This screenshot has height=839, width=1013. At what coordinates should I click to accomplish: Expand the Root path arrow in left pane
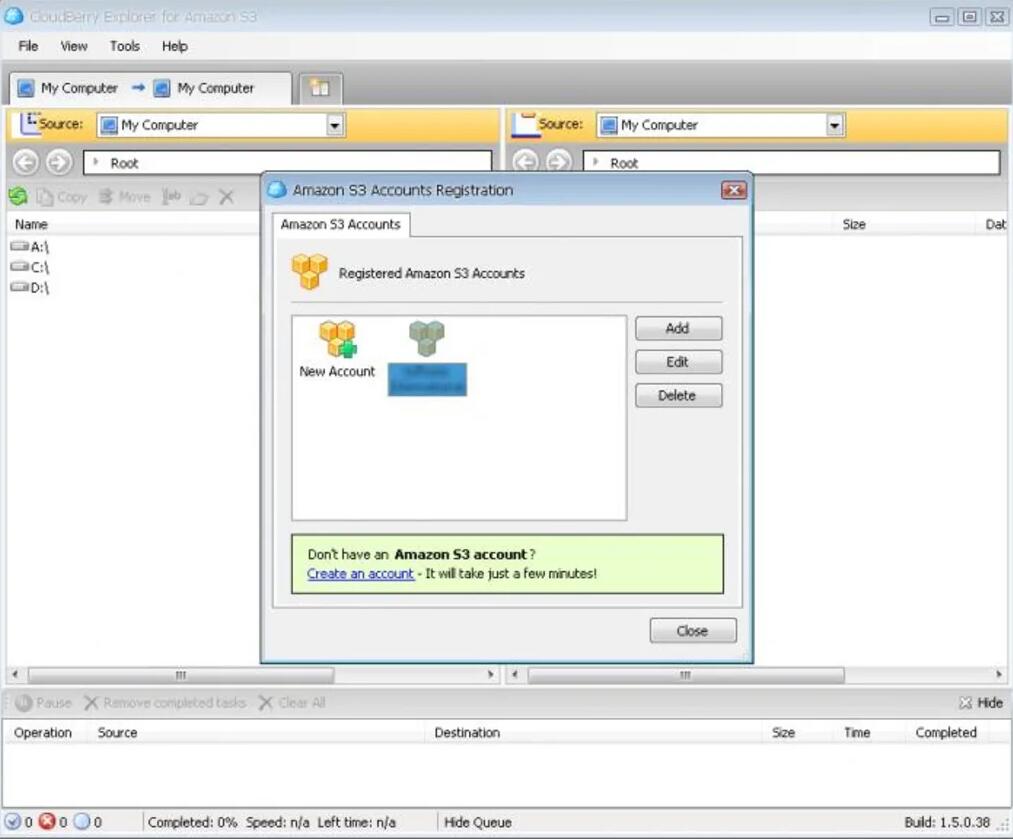pos(96,163)
